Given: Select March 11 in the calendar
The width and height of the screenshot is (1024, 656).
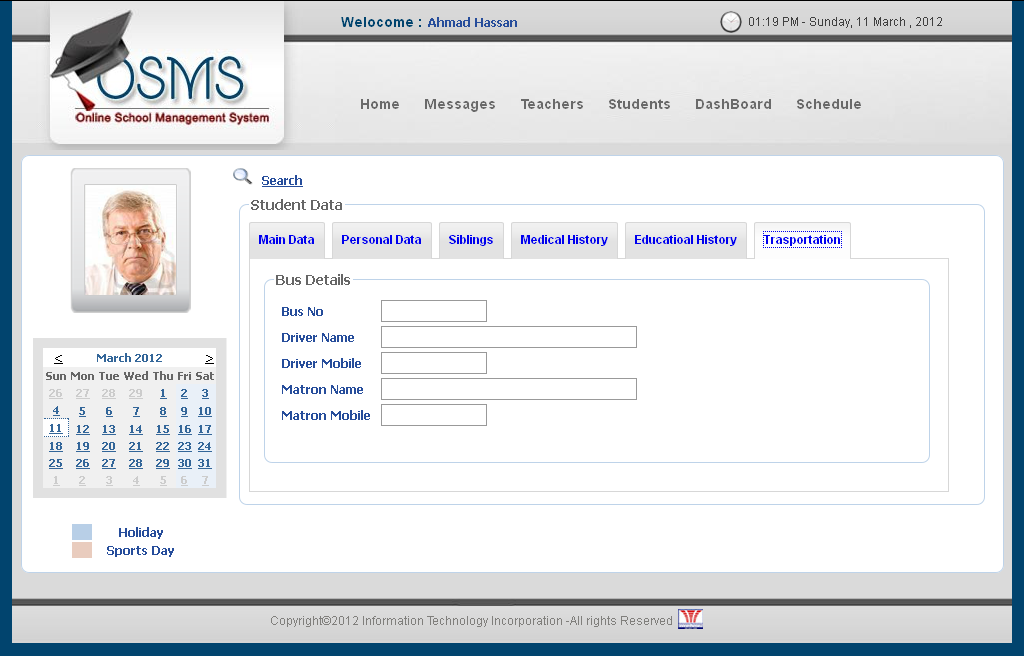Looking at the screenshot, I should pyautogui.click(x=56, y=429).
